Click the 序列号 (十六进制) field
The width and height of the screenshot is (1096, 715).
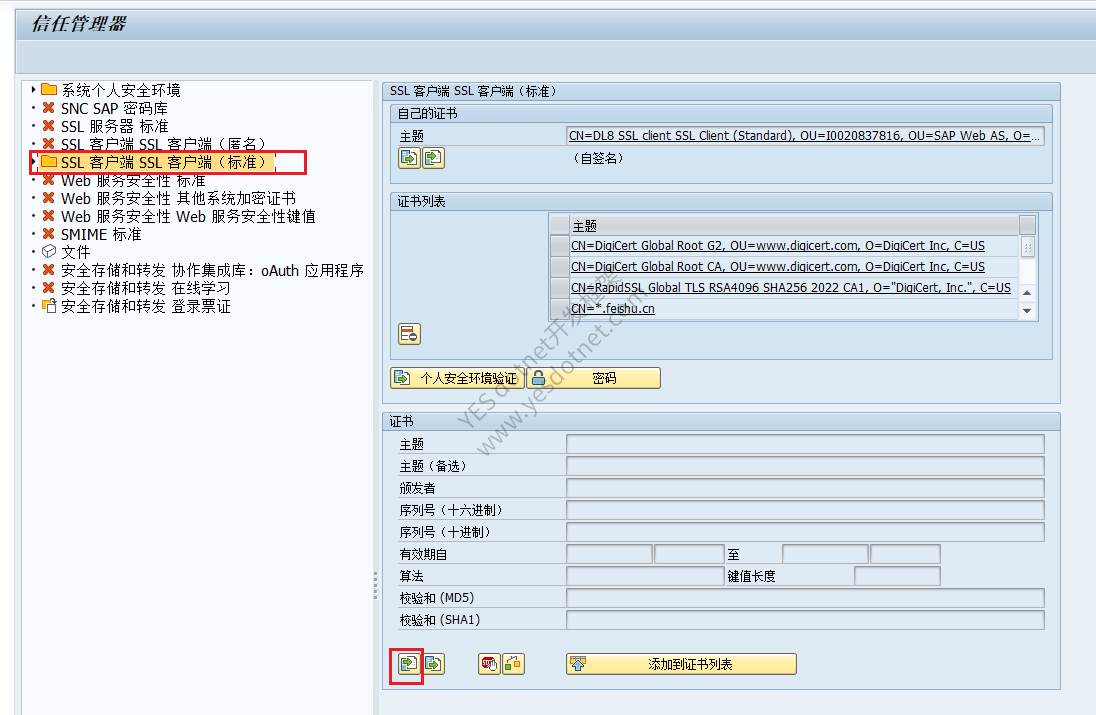click(x=805, y=510)
